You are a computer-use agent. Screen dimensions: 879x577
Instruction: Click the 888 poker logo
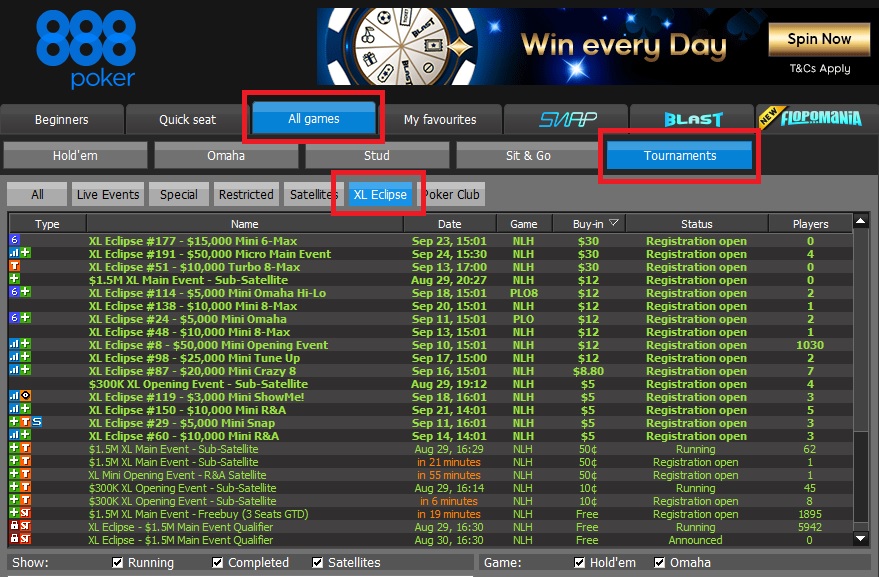click(x=86, y=49)
